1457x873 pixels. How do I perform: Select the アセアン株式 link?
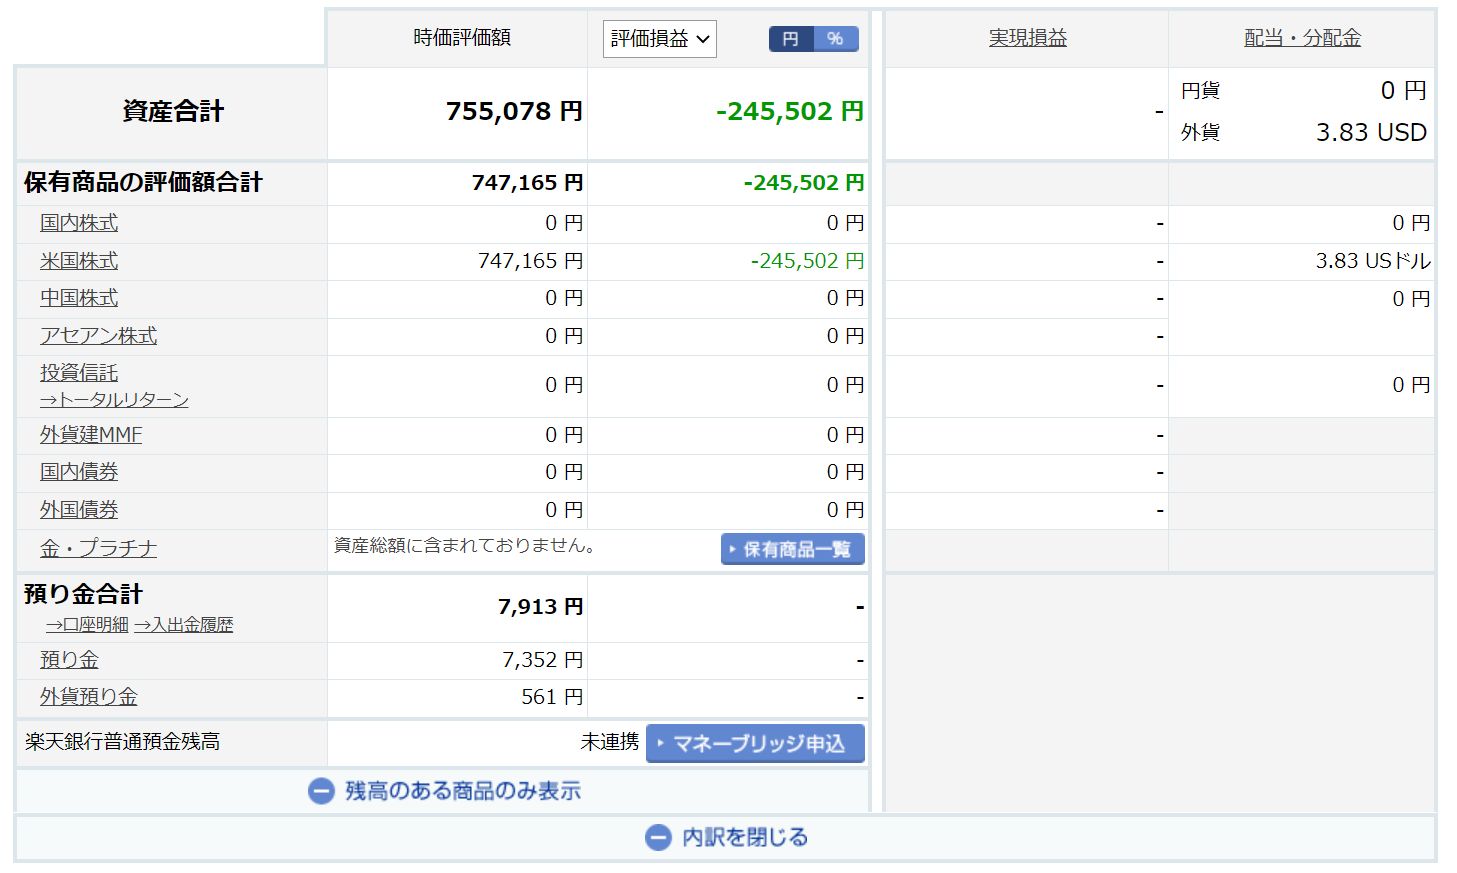point(98,336)
